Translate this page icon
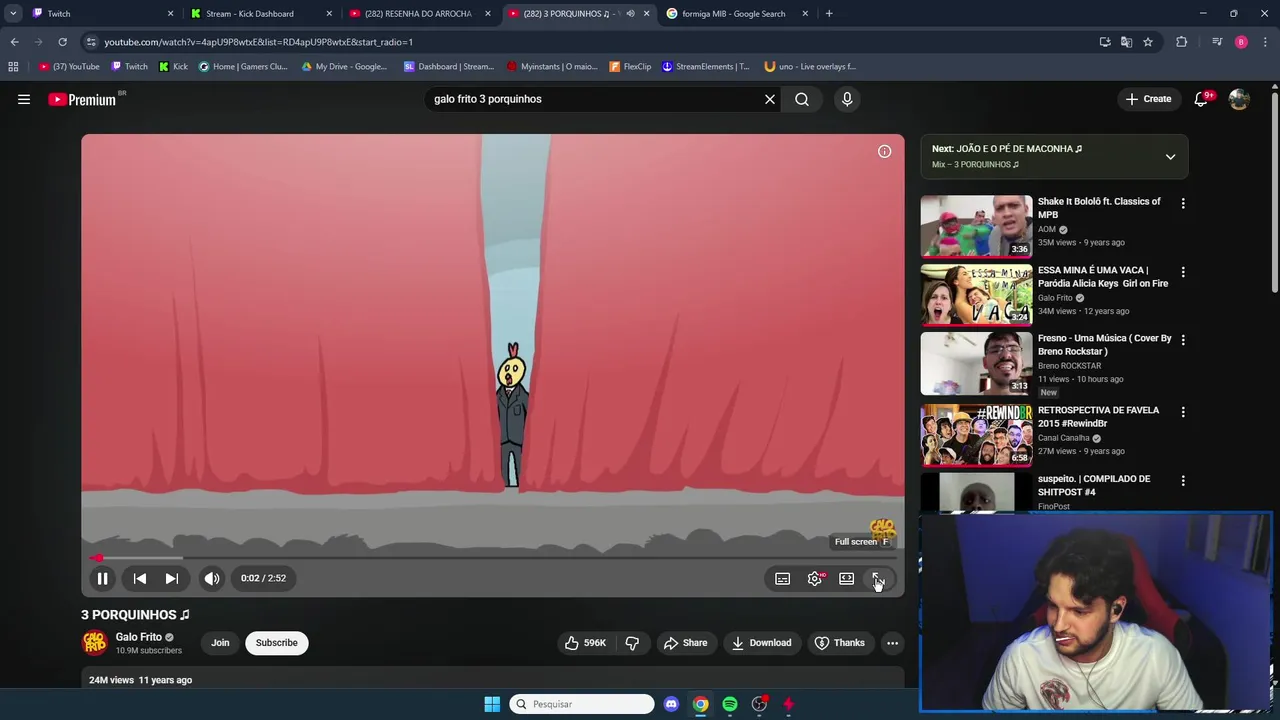Image resolution: width=1280 pixels, height=720 pixels. point(1126,42)
